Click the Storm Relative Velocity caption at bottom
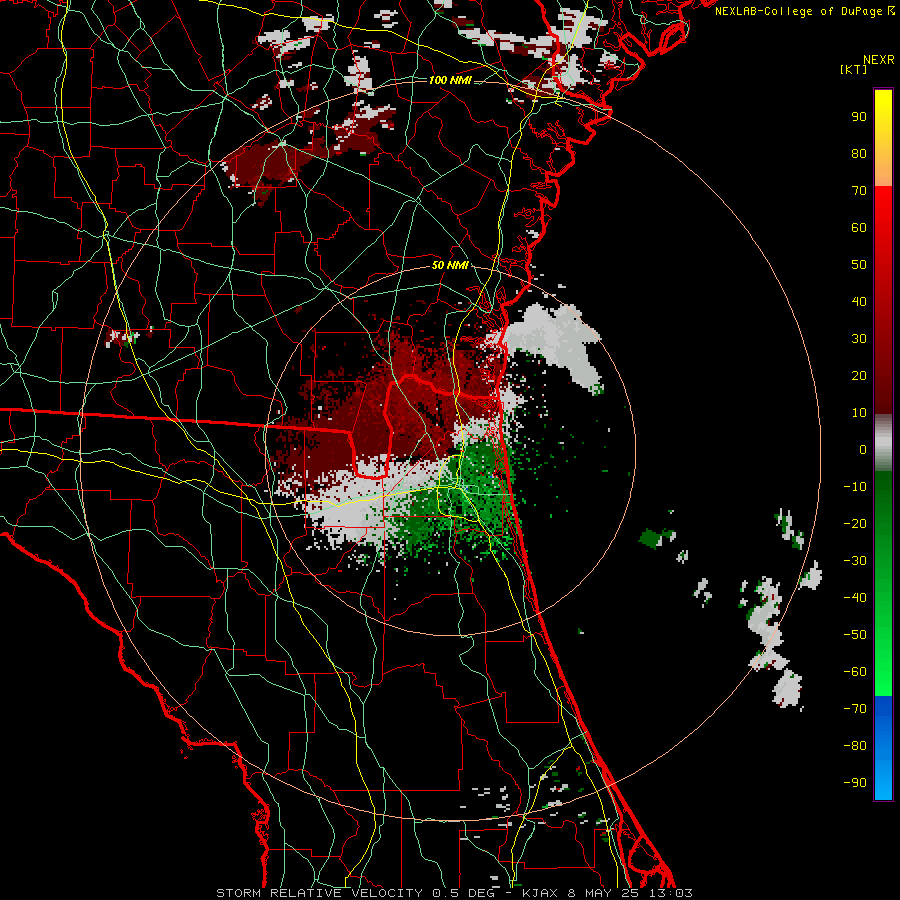This screenshot has height=900, width=900. pos(454,893)
